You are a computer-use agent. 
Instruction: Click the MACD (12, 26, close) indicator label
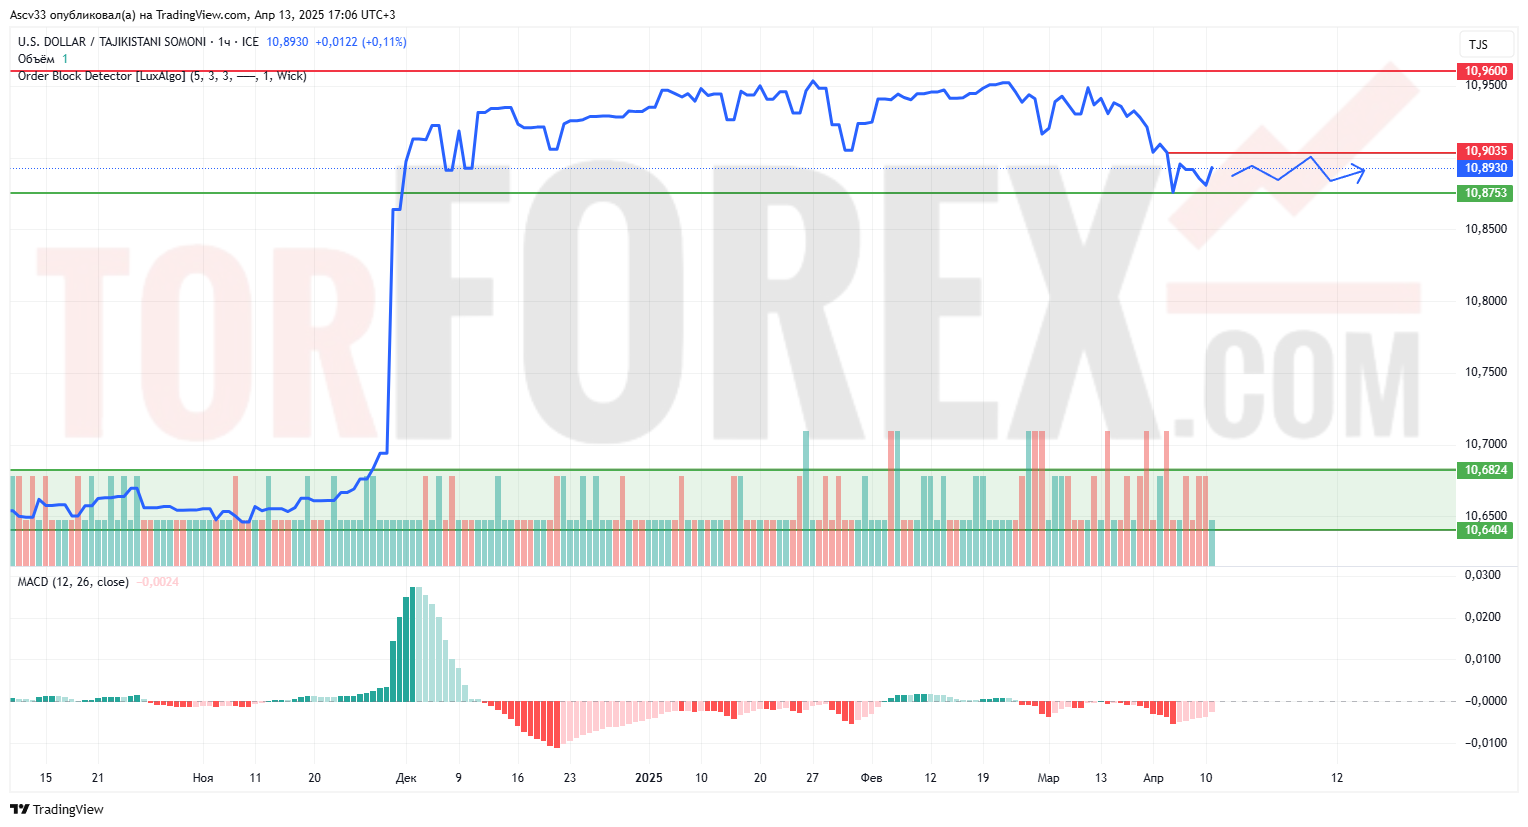click(73, 582)
